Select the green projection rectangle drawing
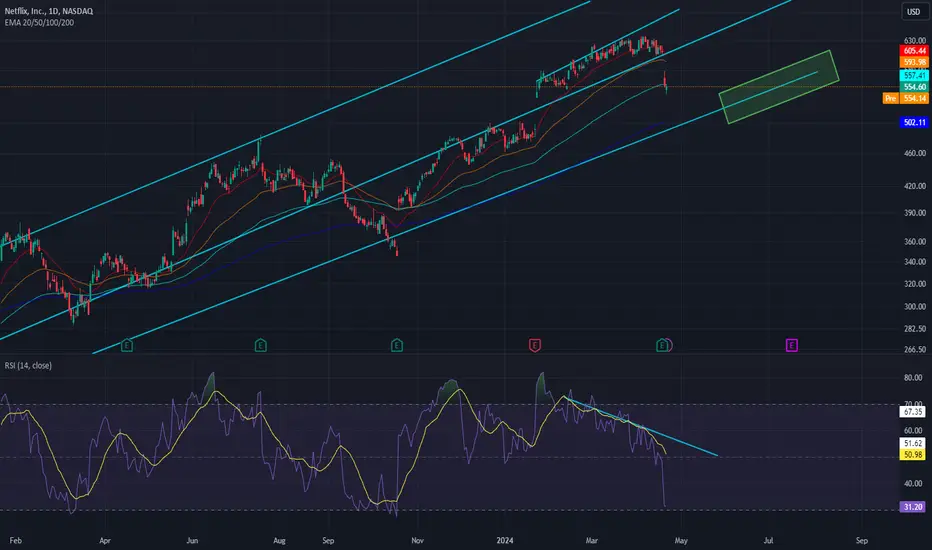 coord(779,87)
